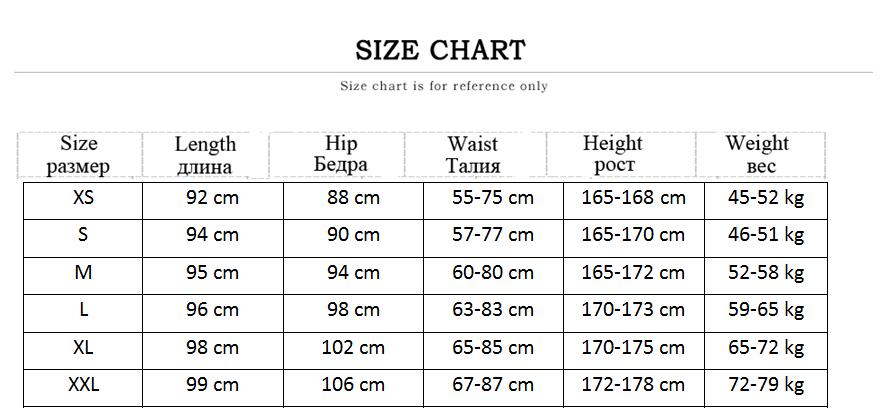Select the XS size row label
Screen dimensions: 880x408
click(84, 198)
